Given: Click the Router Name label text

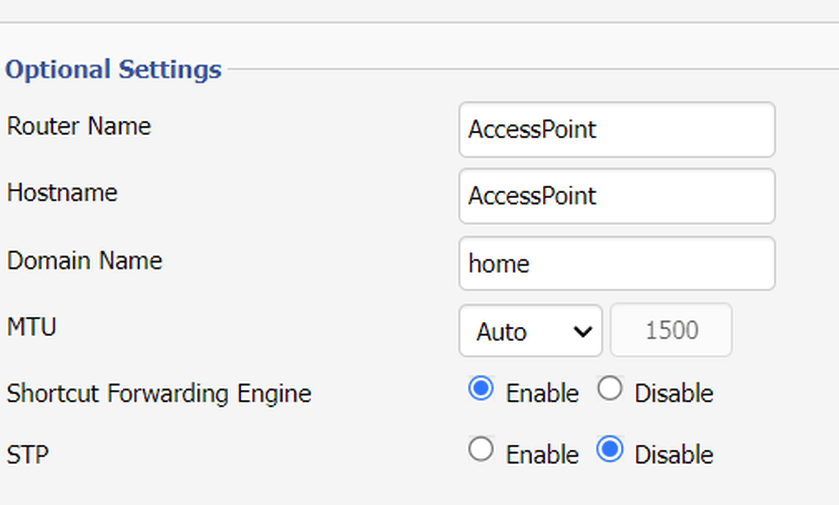Looking at the screenshot, I should tap(79, 126).
